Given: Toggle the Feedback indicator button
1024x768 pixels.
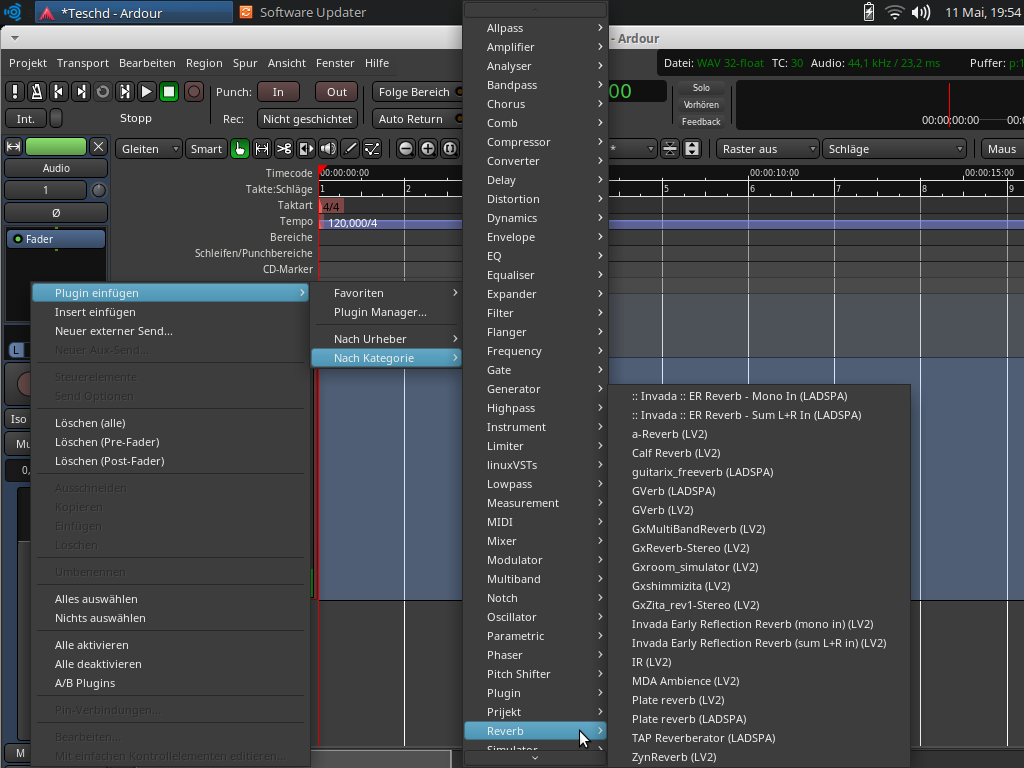Looking at the screenshot, I should pos(701,121).
